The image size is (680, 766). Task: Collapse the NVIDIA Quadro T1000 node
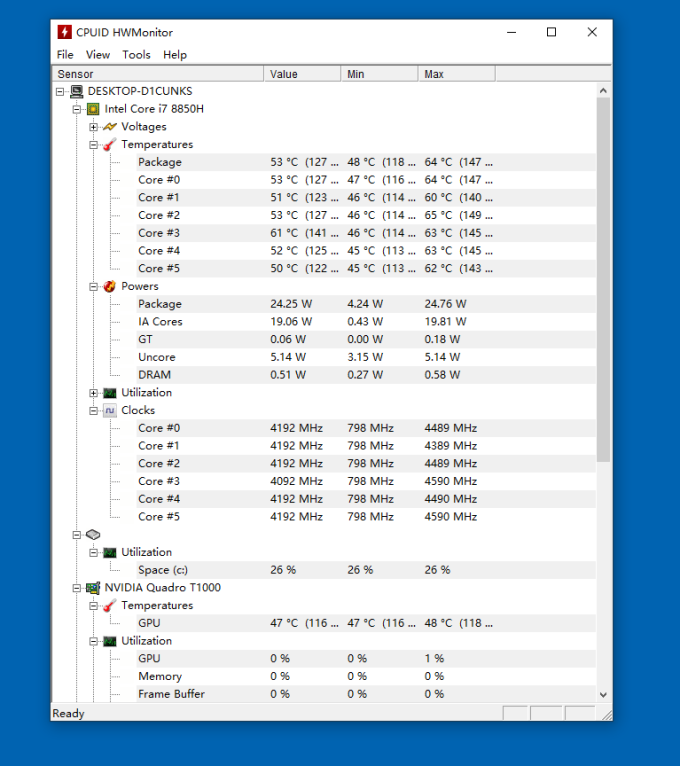tap(77, 588)
